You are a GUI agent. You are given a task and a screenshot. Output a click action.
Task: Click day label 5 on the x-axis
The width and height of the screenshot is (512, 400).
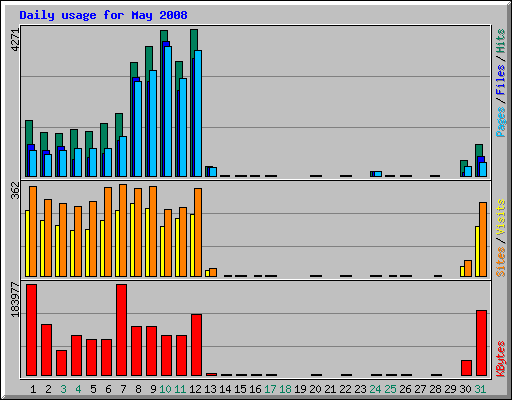click(x=93, y=389)
